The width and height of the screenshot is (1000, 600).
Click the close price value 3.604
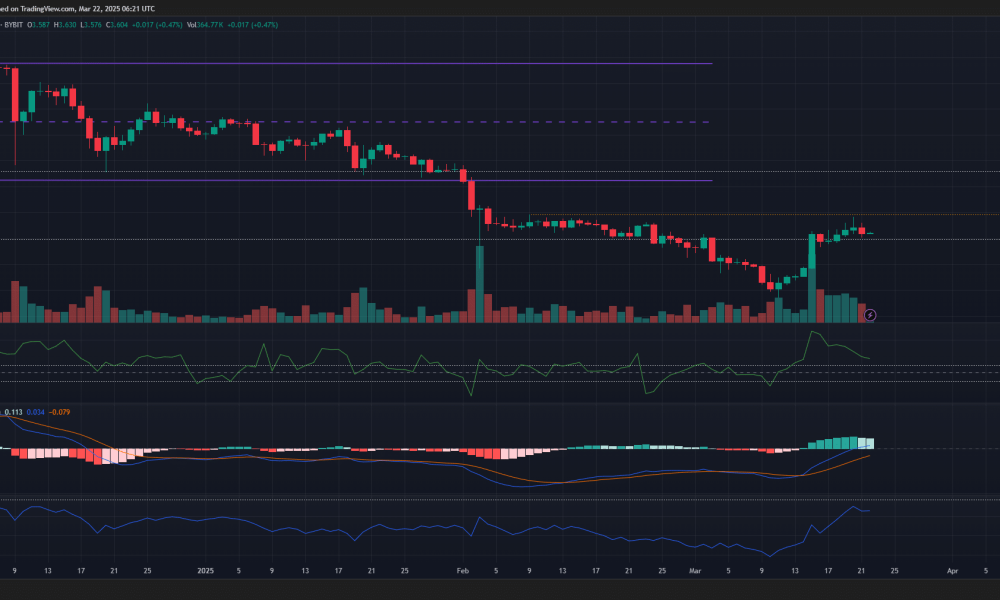pyautogui.click(x=119, y=25)
